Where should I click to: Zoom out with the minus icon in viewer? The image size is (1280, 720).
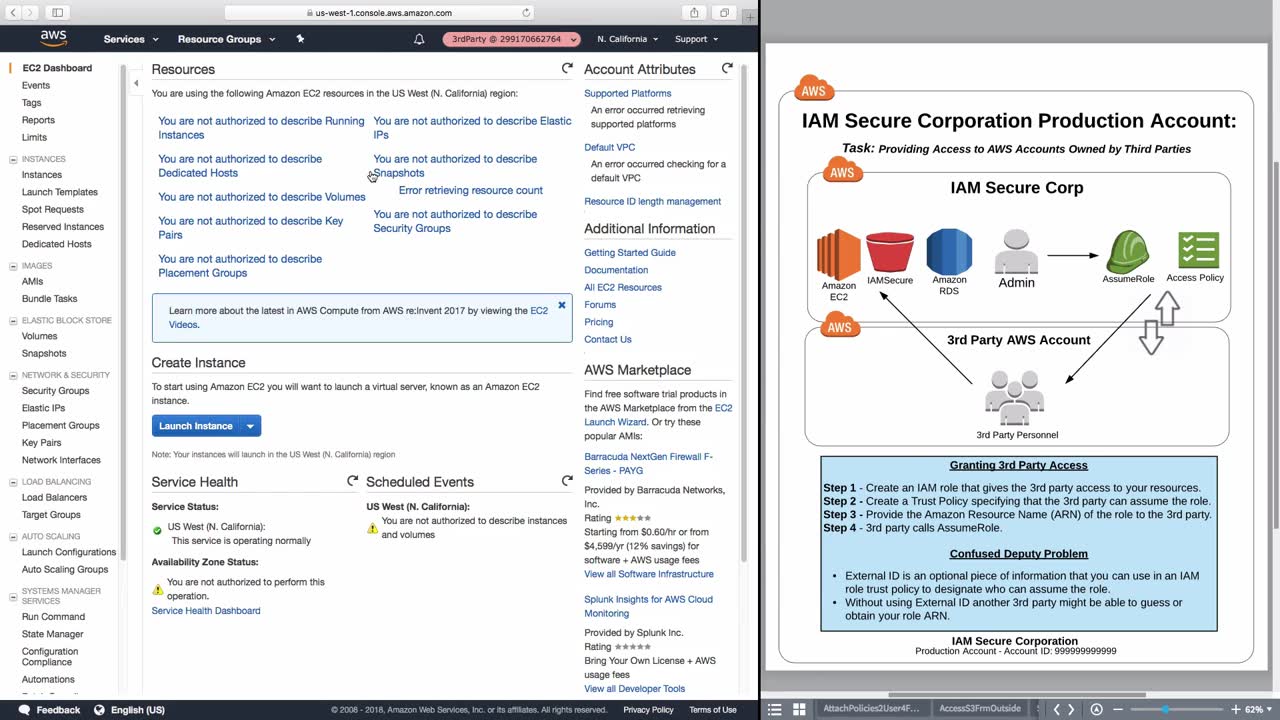1118,709
